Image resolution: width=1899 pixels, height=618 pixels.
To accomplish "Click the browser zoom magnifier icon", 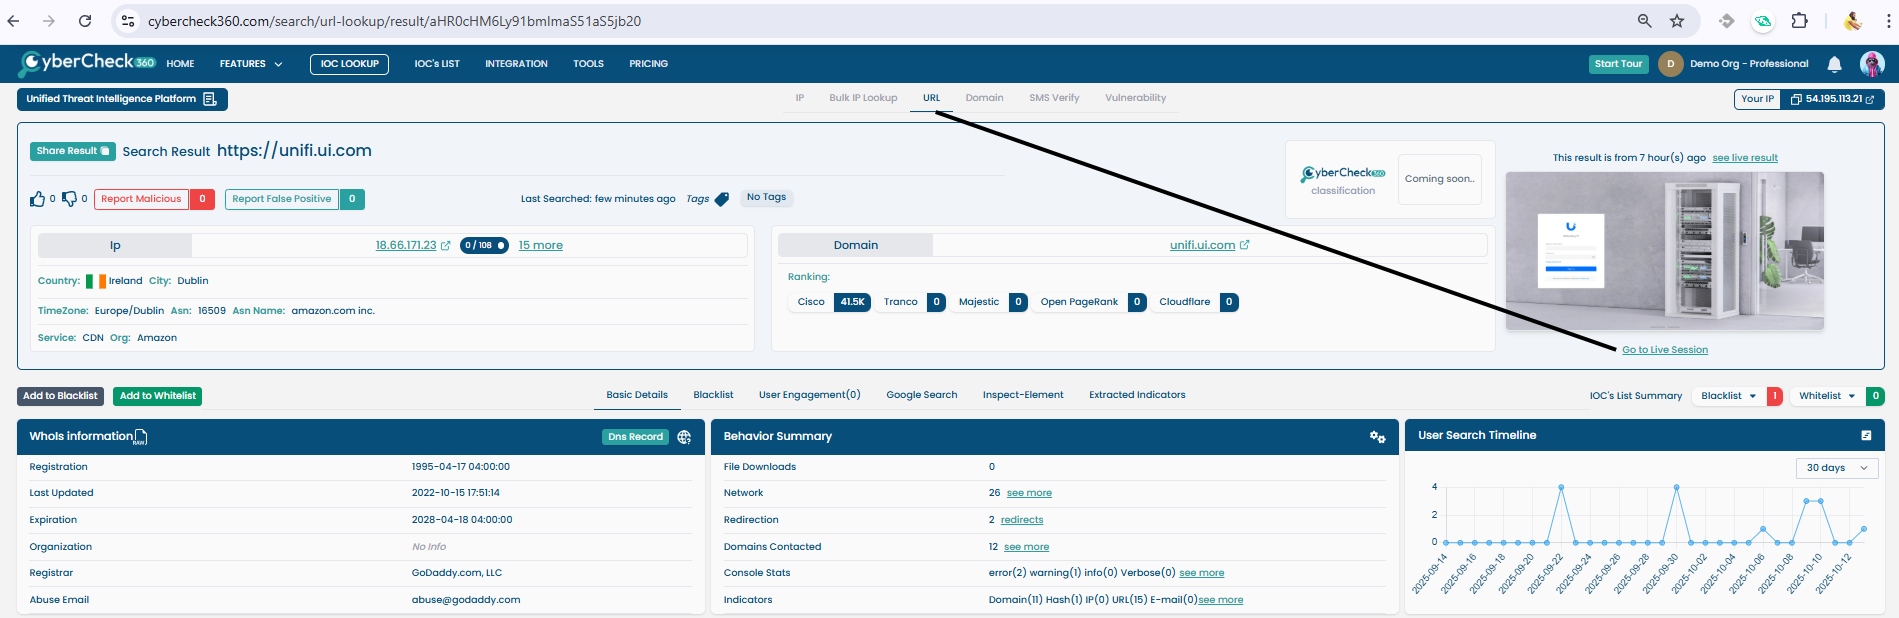I will point(1644,21).
